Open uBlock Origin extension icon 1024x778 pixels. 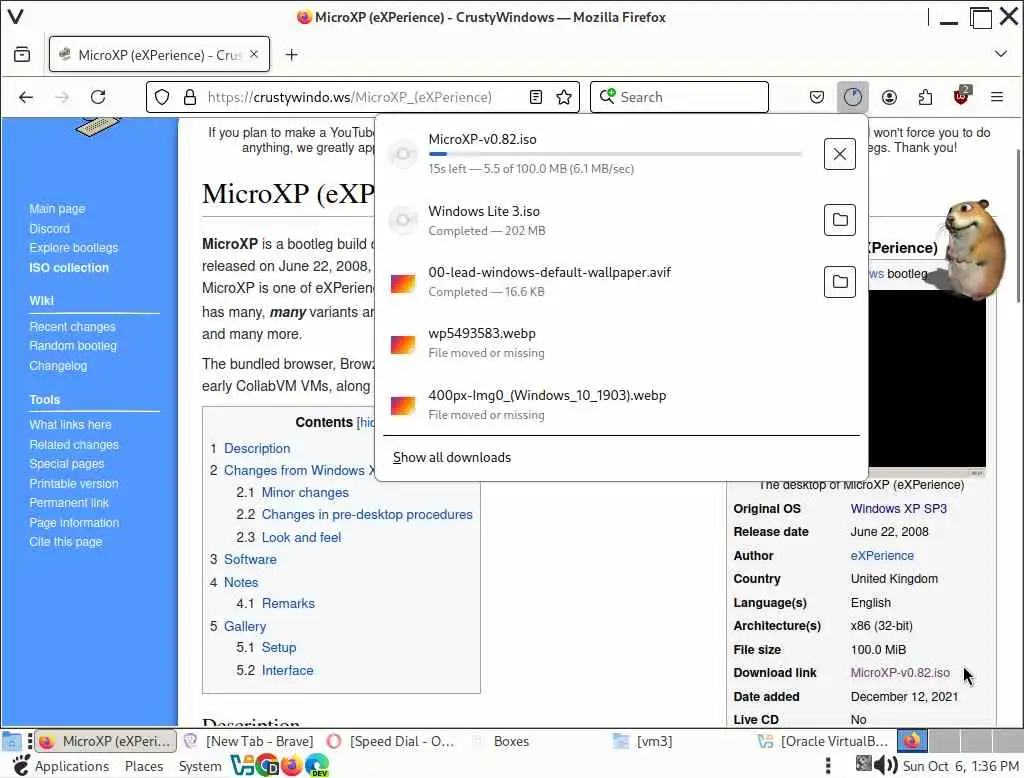[961, 96]
